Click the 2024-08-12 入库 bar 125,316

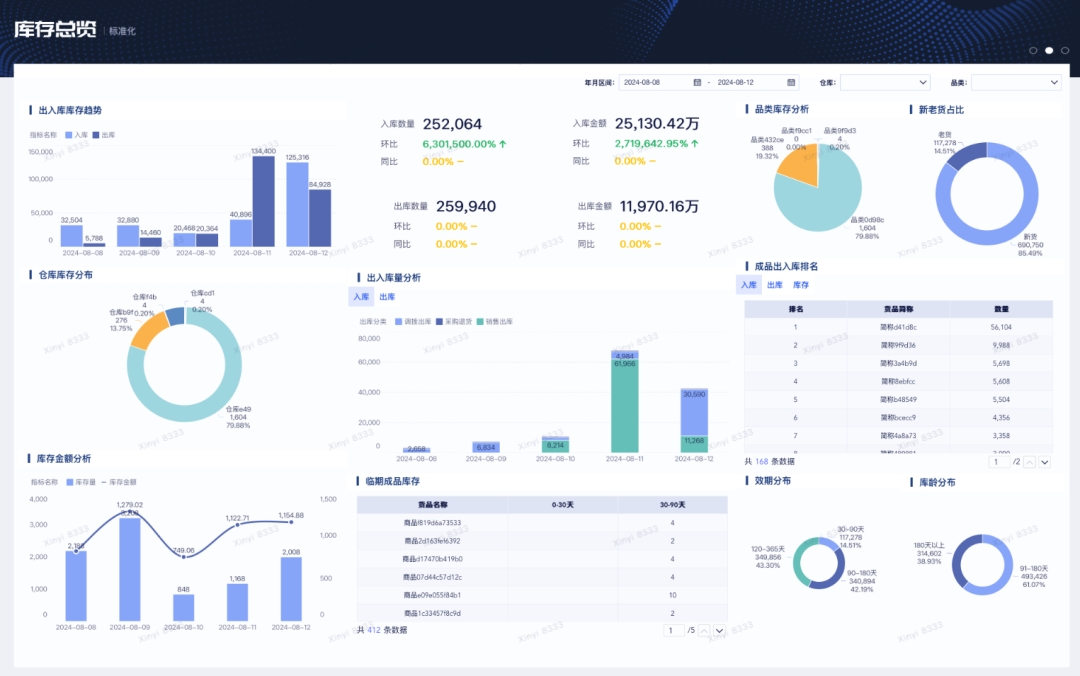298,205
